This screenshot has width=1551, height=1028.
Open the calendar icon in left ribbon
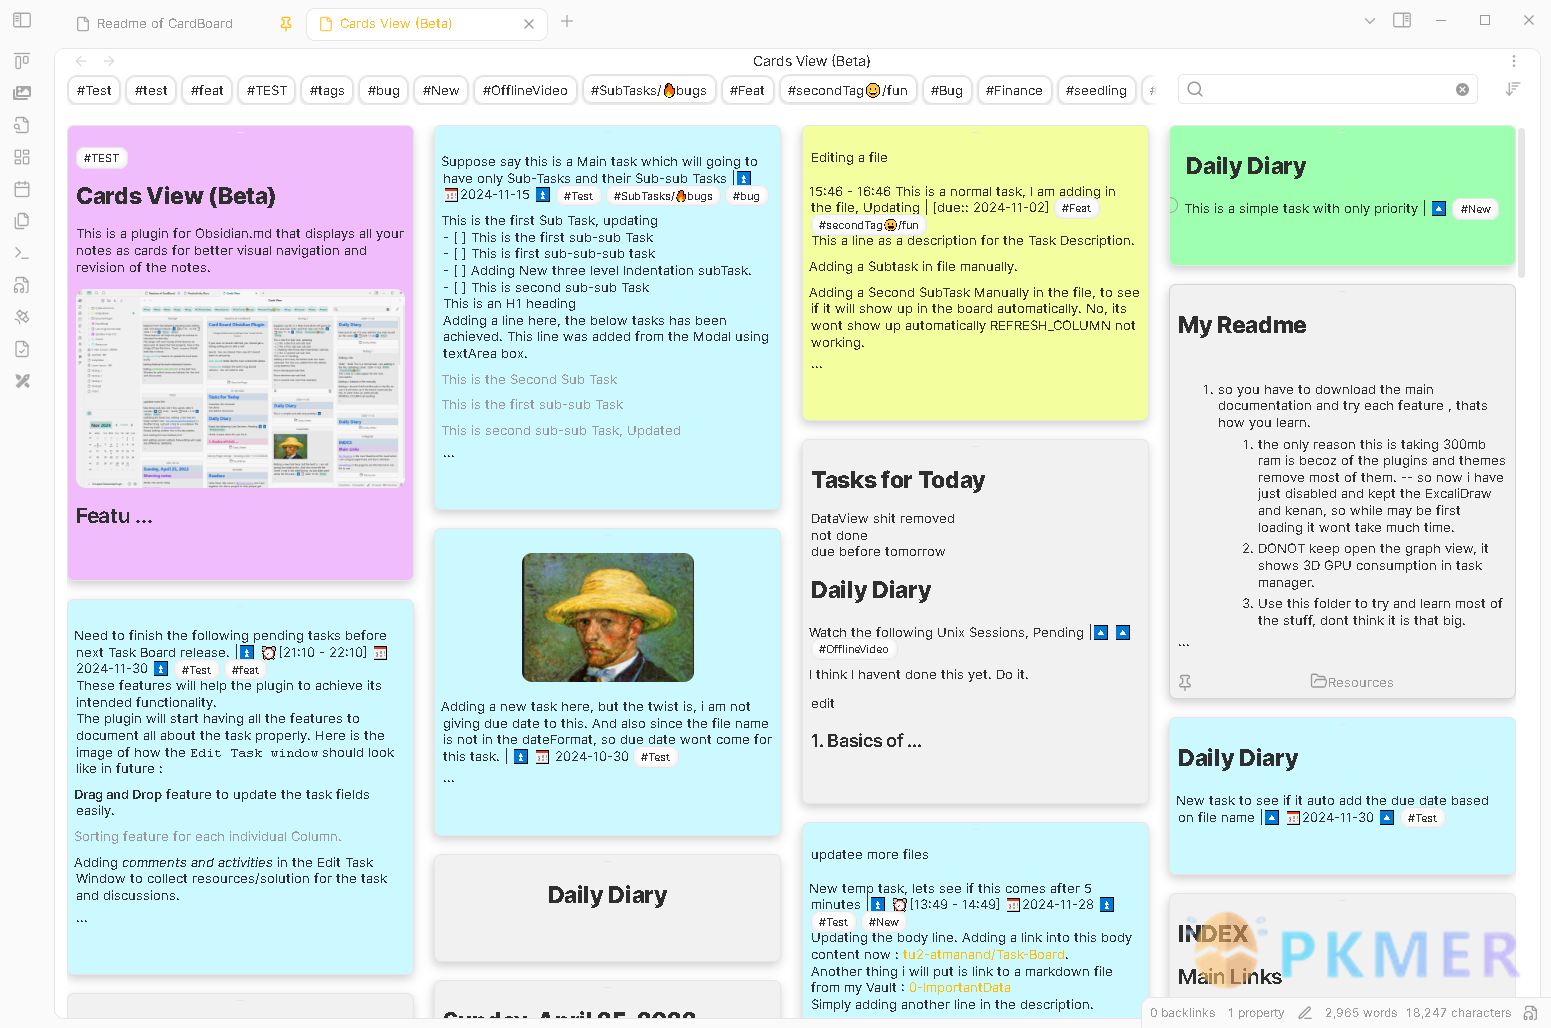(22, 189)
